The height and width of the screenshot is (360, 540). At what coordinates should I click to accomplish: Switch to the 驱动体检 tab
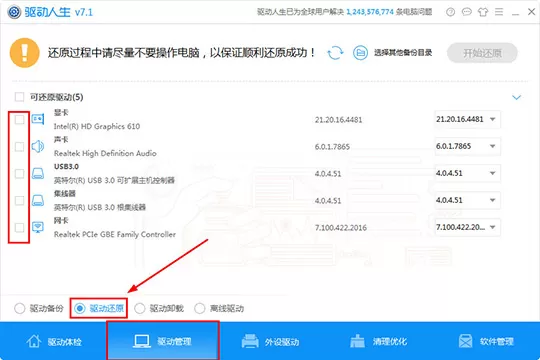click(54, 341)
